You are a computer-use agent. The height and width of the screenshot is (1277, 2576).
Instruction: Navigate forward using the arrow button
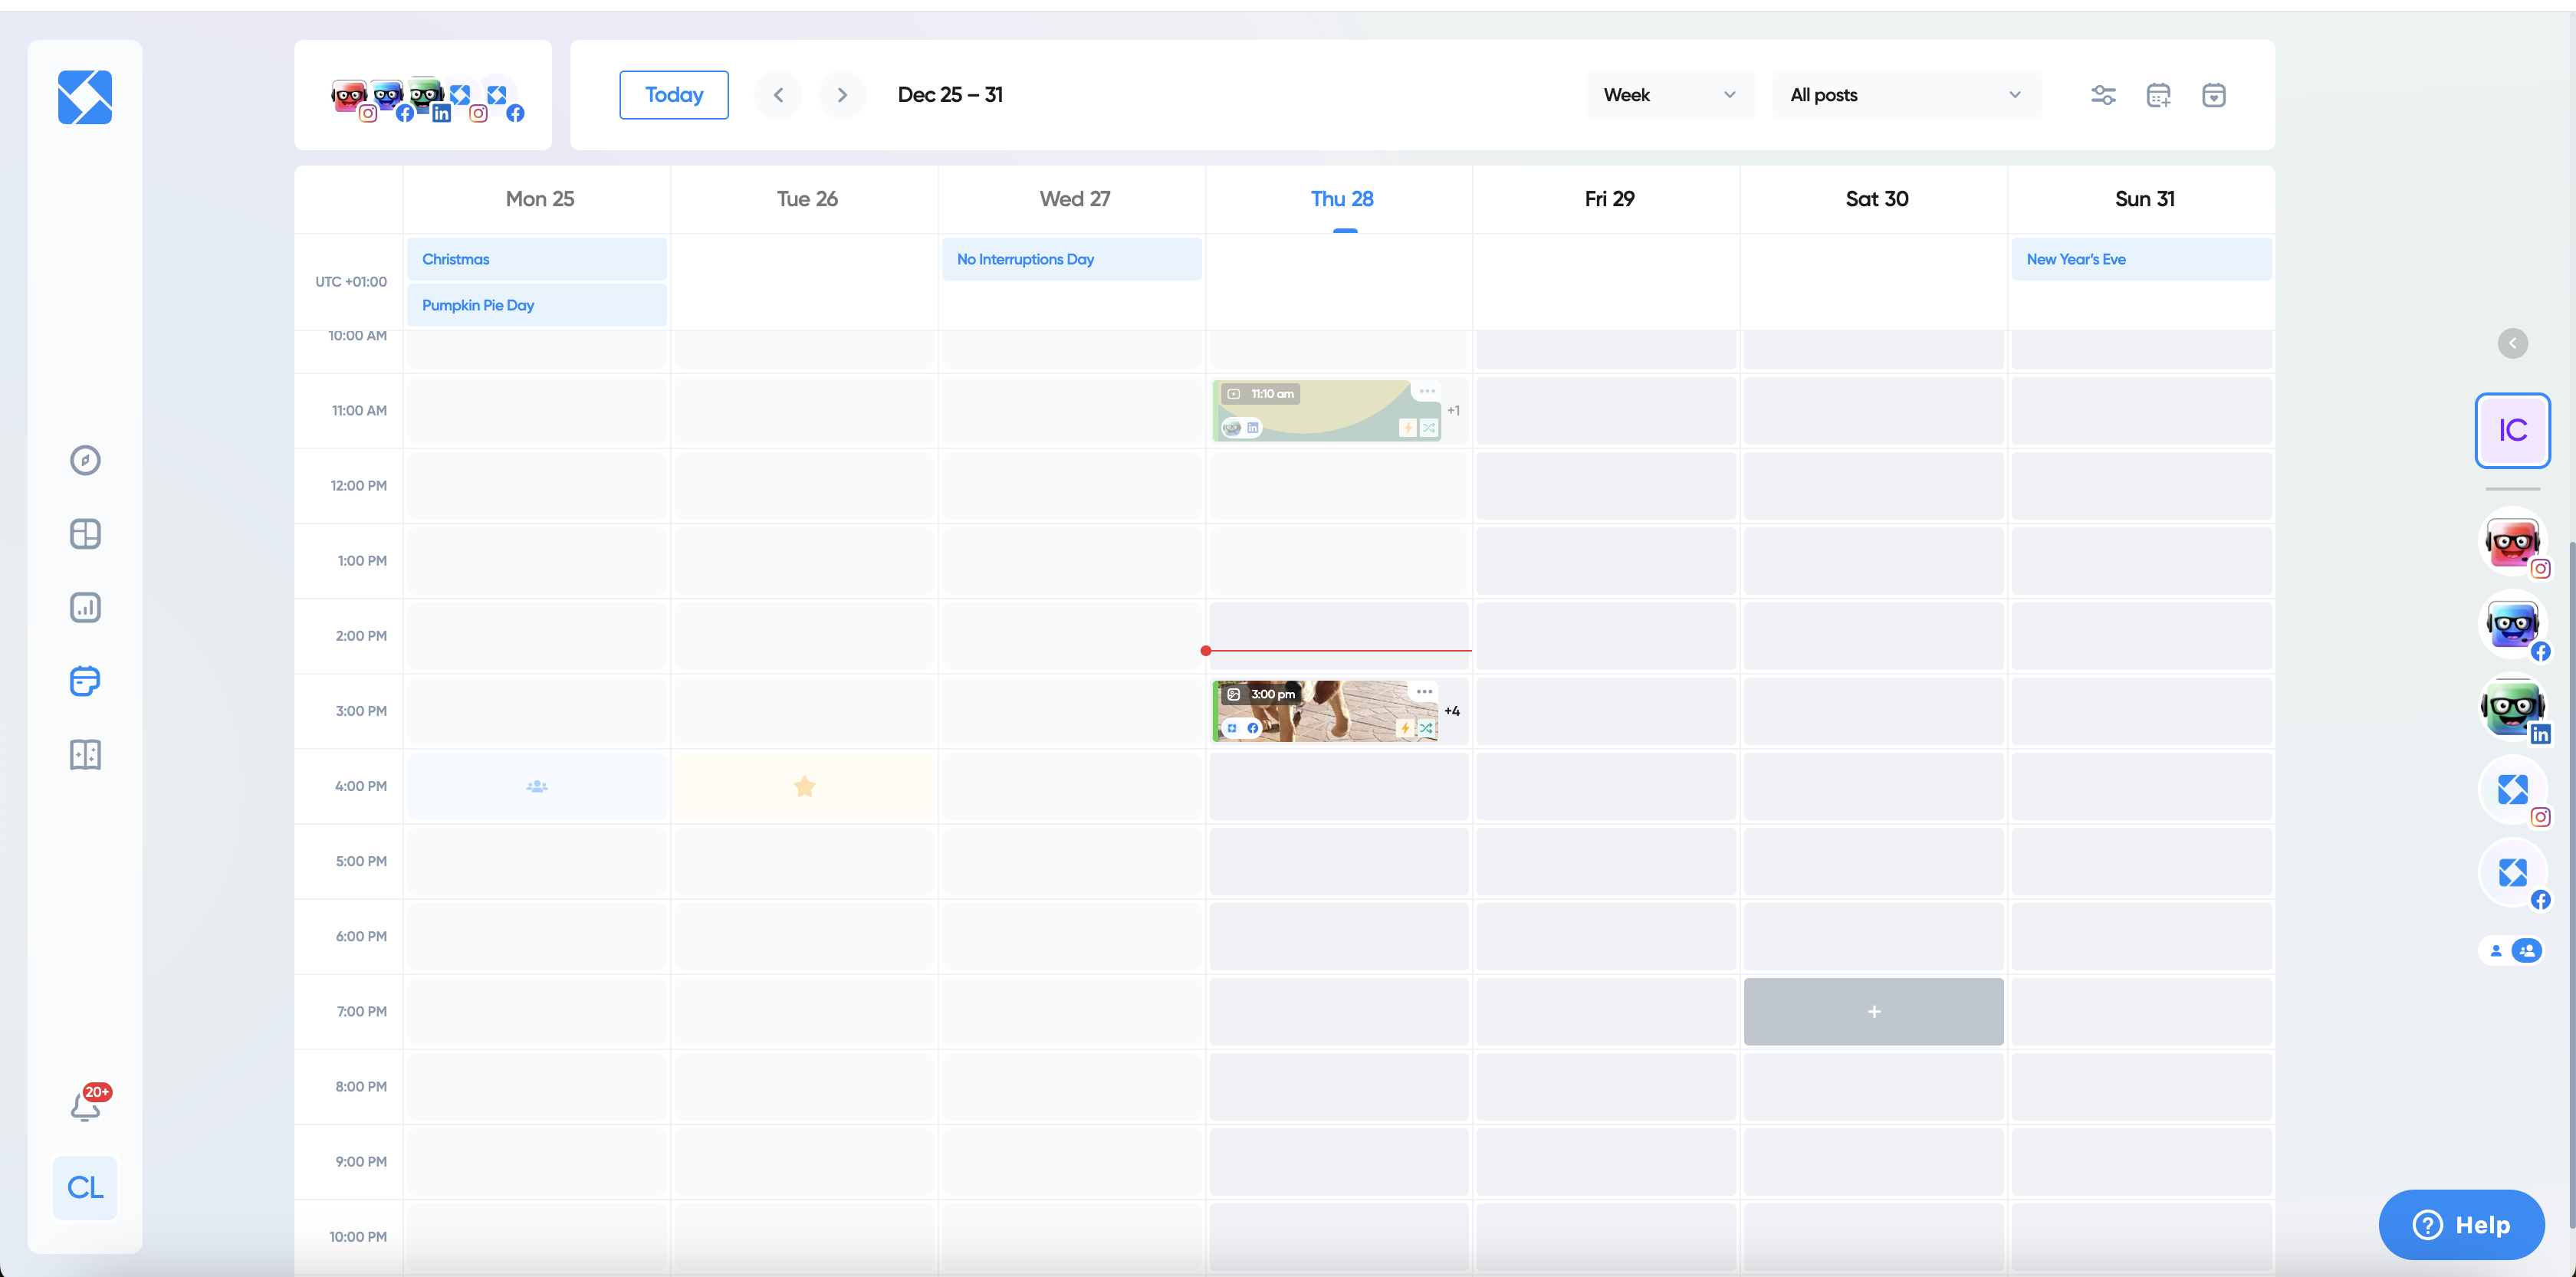pyautogui.click(x=841, y=95)
